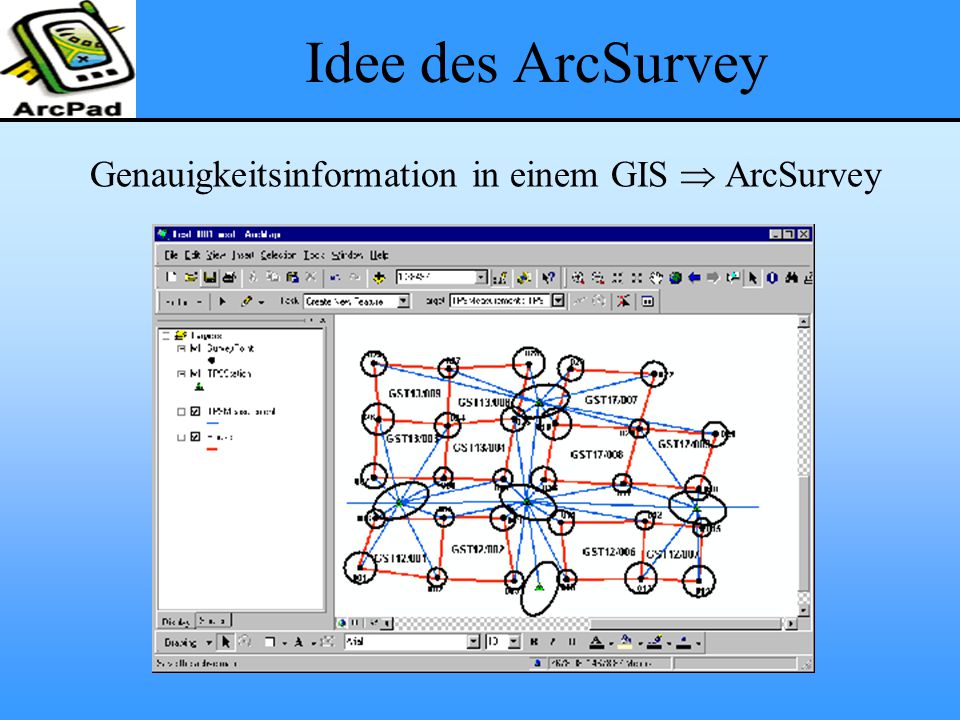
Task: Click the Layout View button beside globe
Action: pos(355,623)
